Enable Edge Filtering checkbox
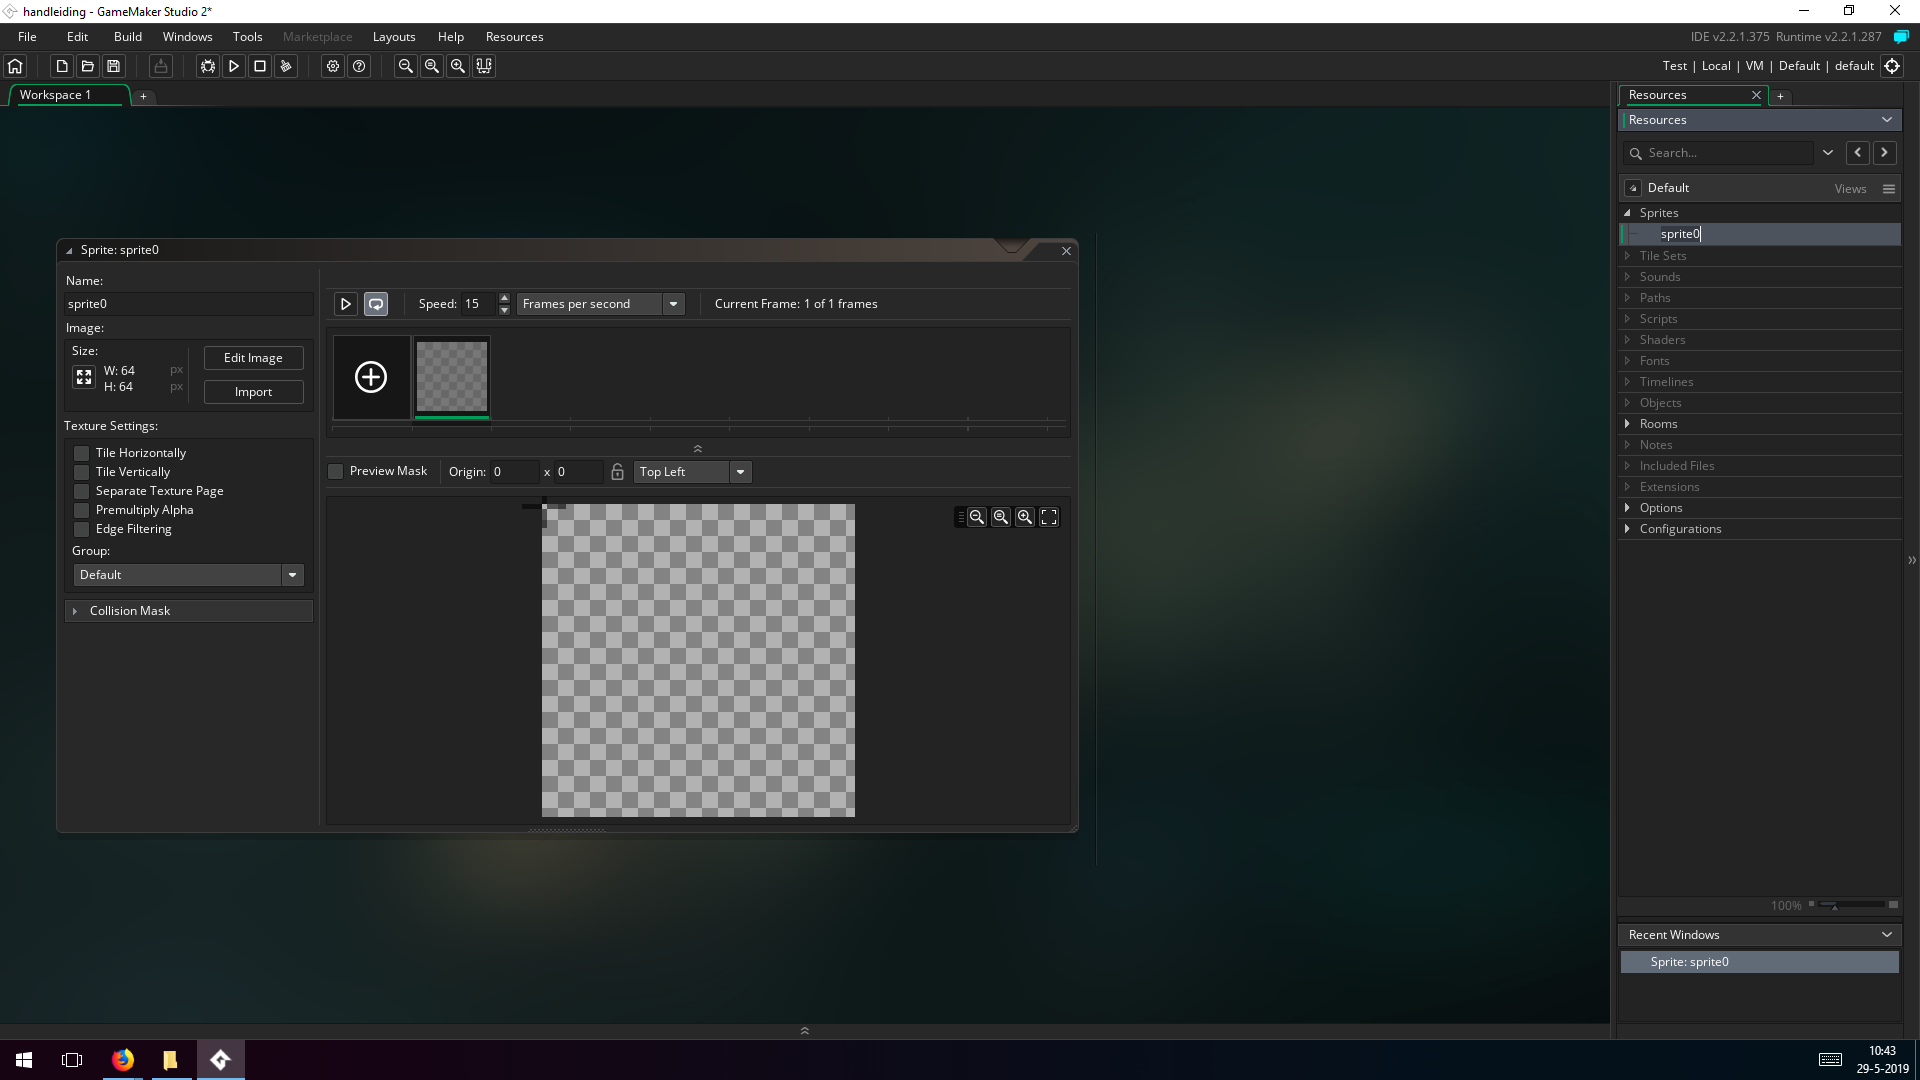The image size is (1920, 1080). [x=82, y=529]
